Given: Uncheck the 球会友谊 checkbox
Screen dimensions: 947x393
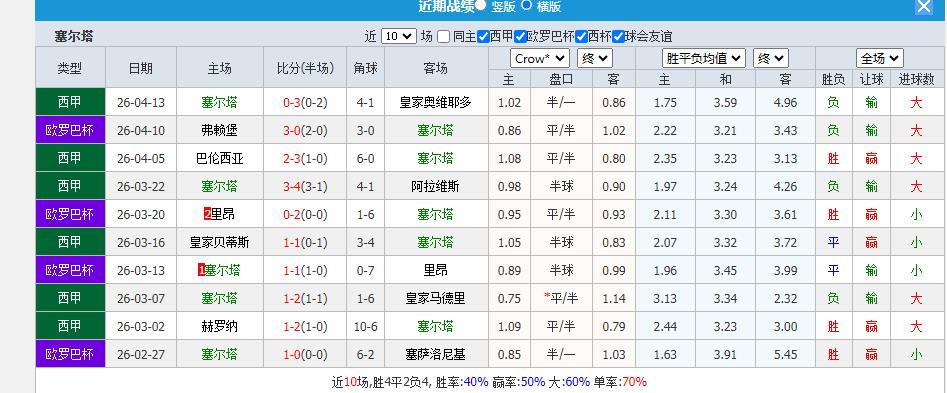Looking at the screenshot, I should pyautogui.click(x=618, y=37).
